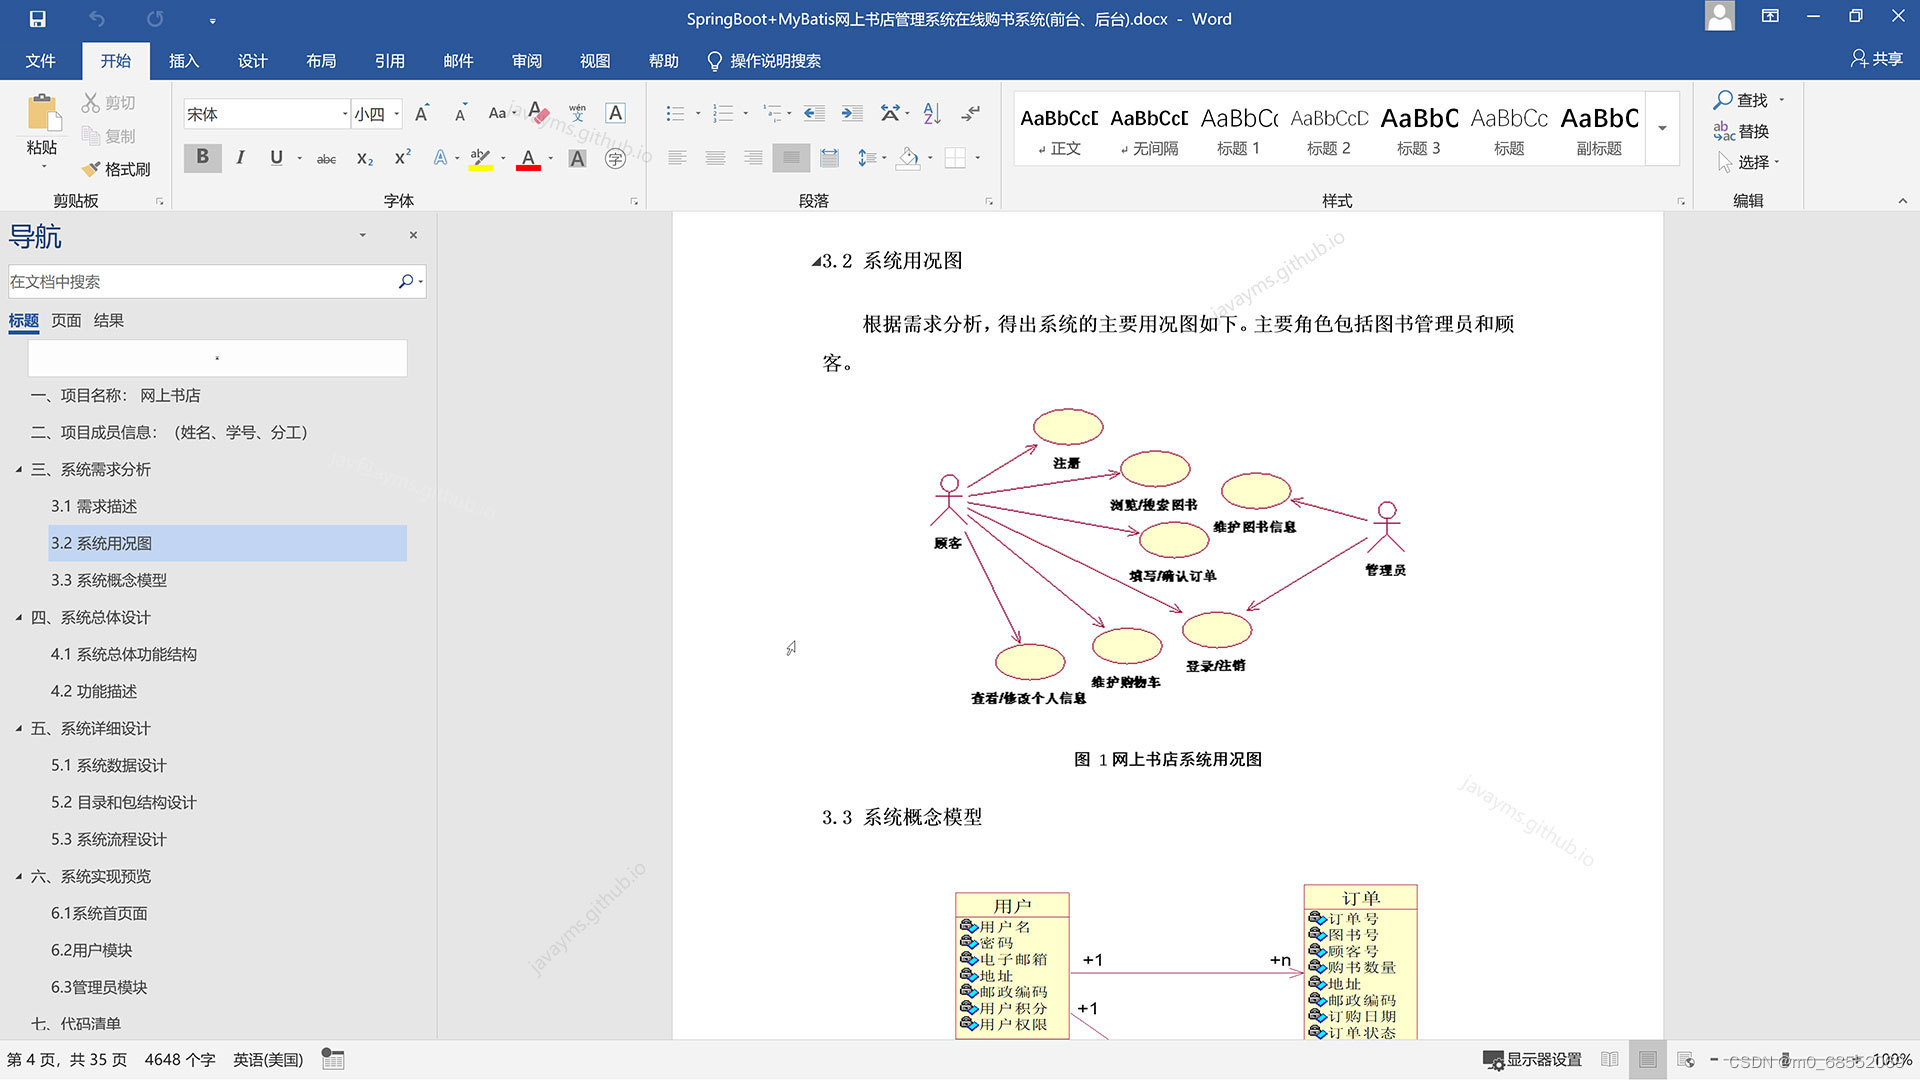
Task: Open bullet list dropdown arrow
Action: pos(698,113)
